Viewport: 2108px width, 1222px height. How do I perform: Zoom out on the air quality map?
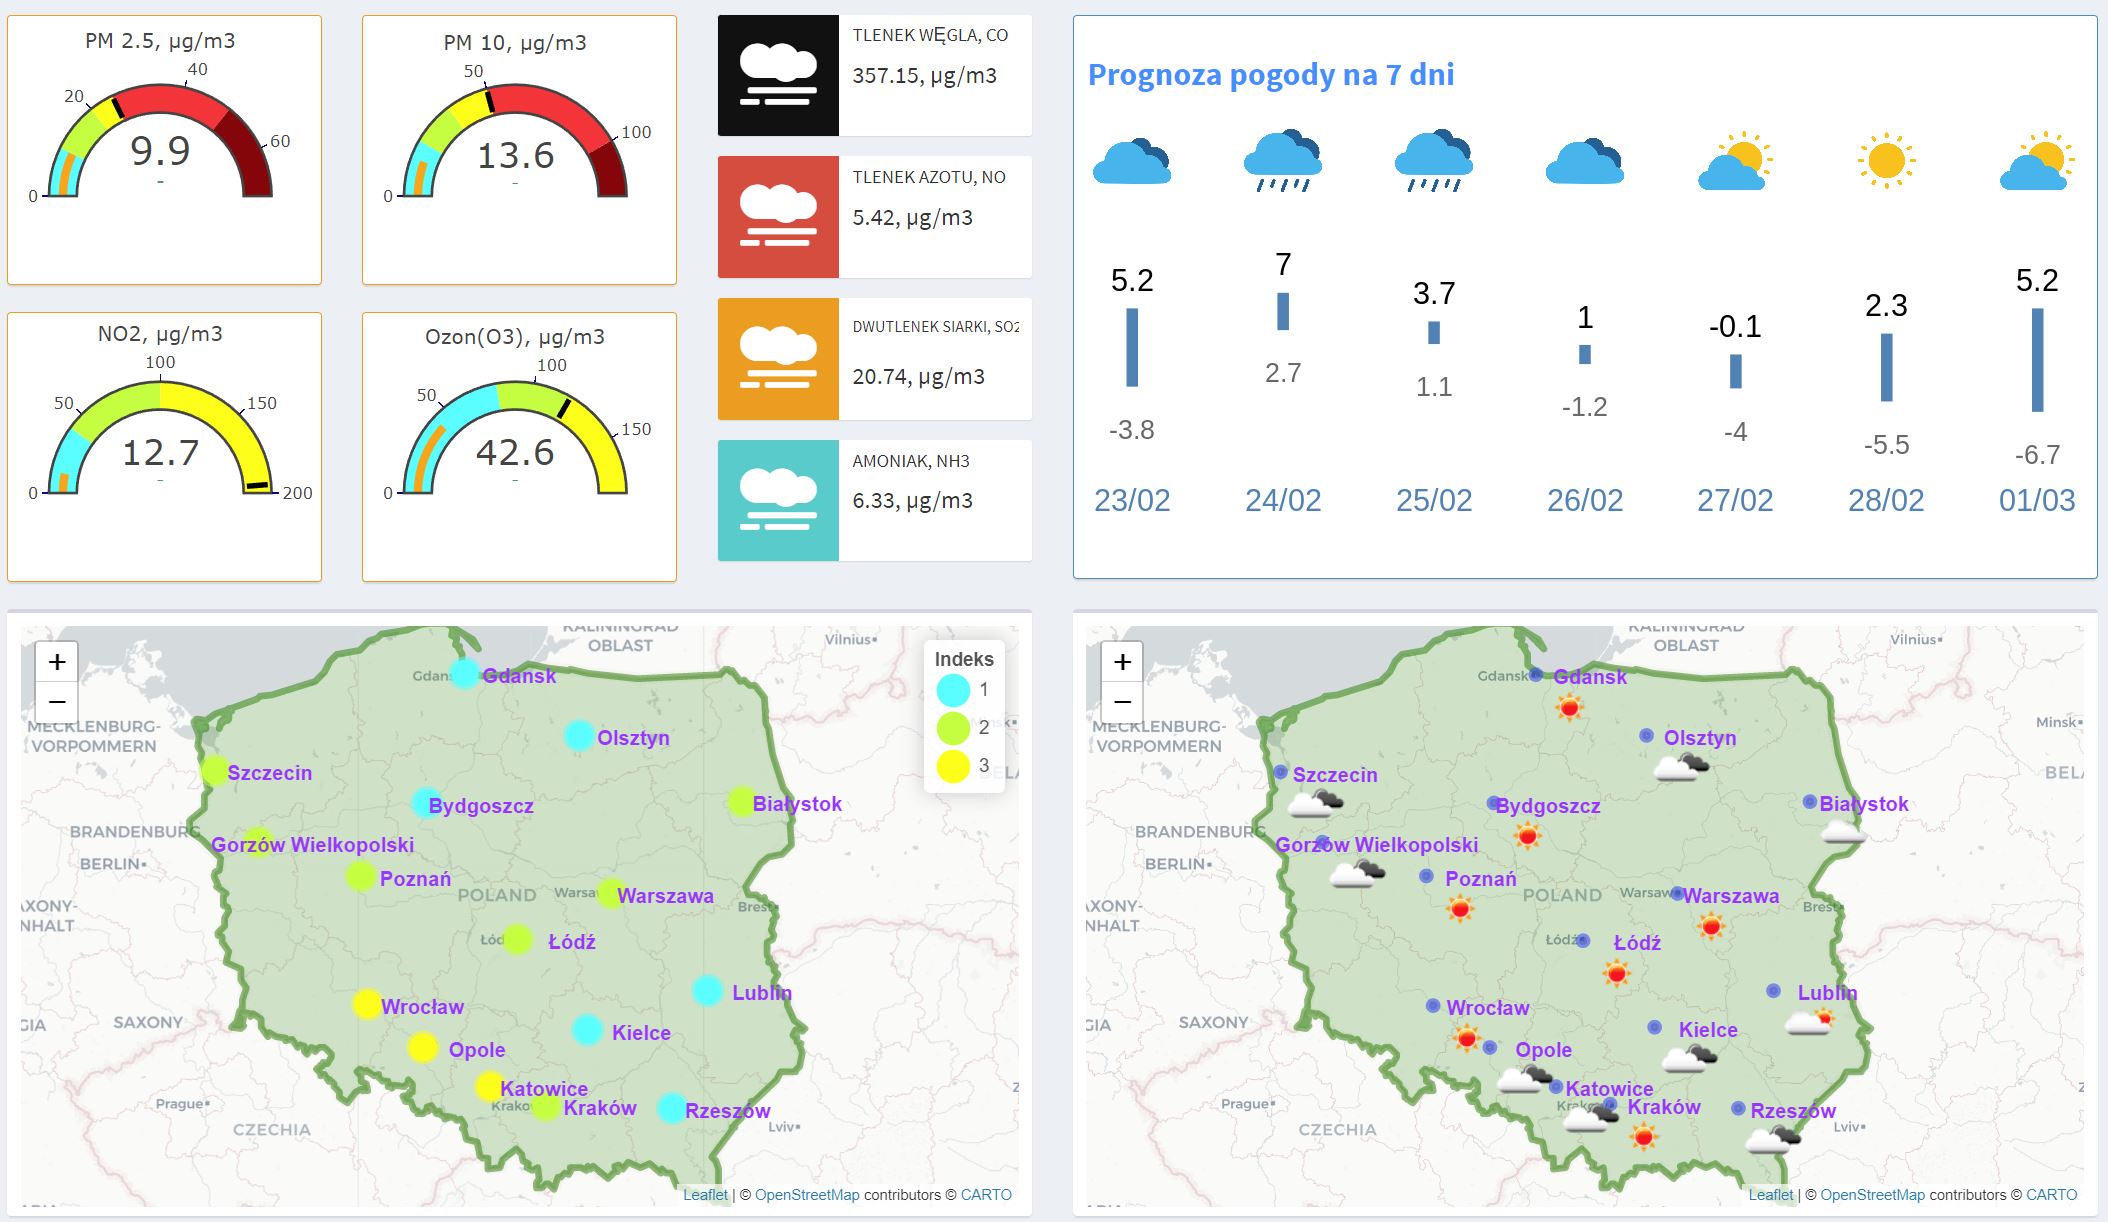click(57, 702)
